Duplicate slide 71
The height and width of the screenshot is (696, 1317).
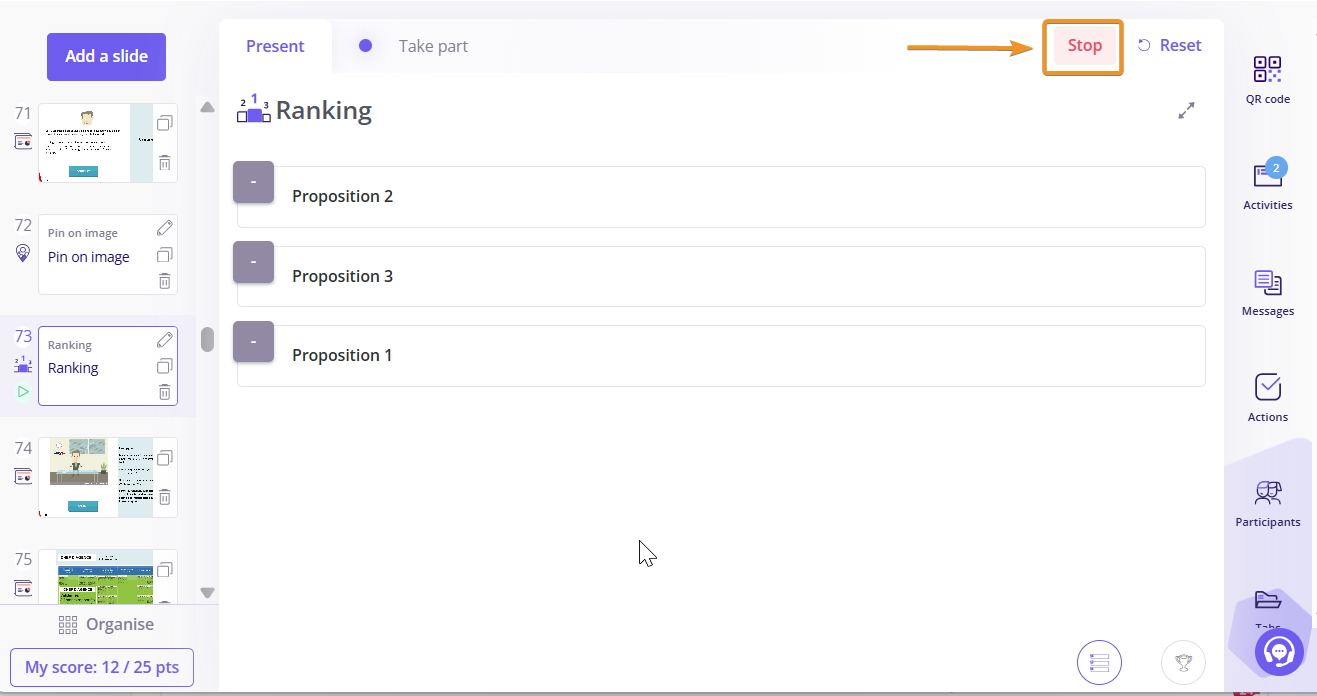tap(165, 123)
